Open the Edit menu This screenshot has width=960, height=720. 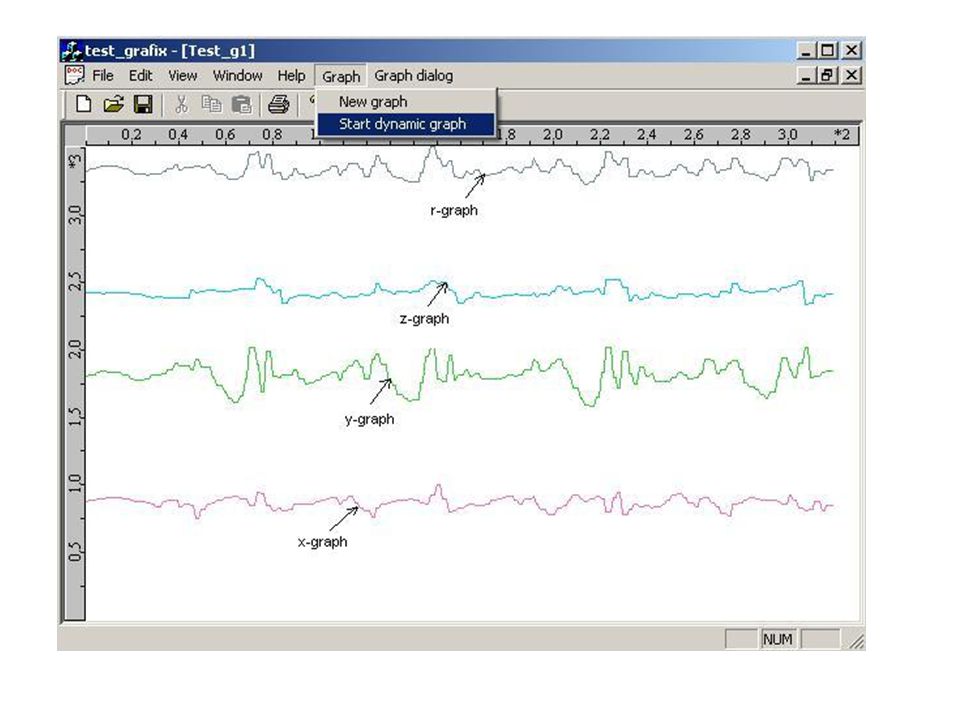coord(140,75)
